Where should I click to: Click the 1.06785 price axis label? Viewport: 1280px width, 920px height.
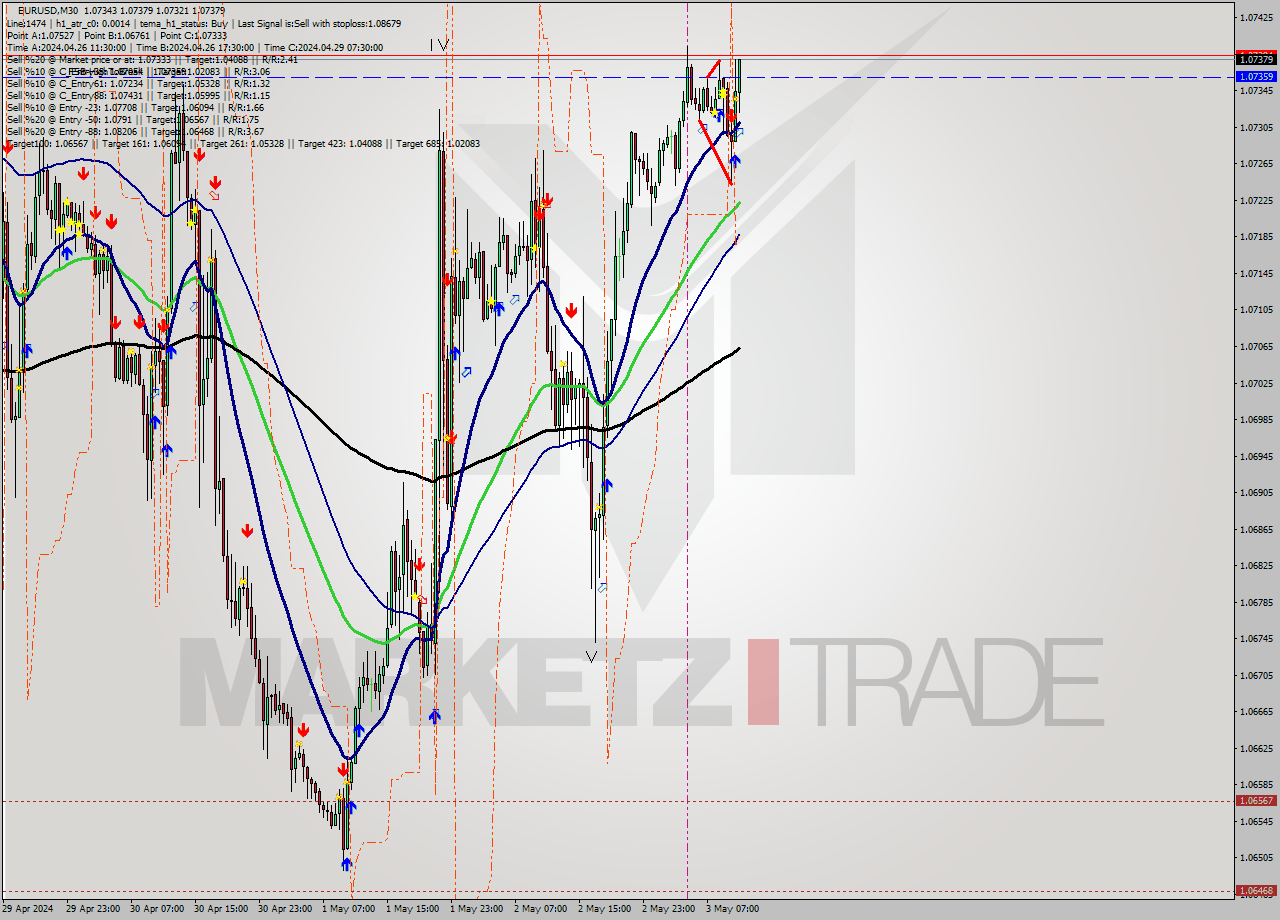[x=1256, y=602]
